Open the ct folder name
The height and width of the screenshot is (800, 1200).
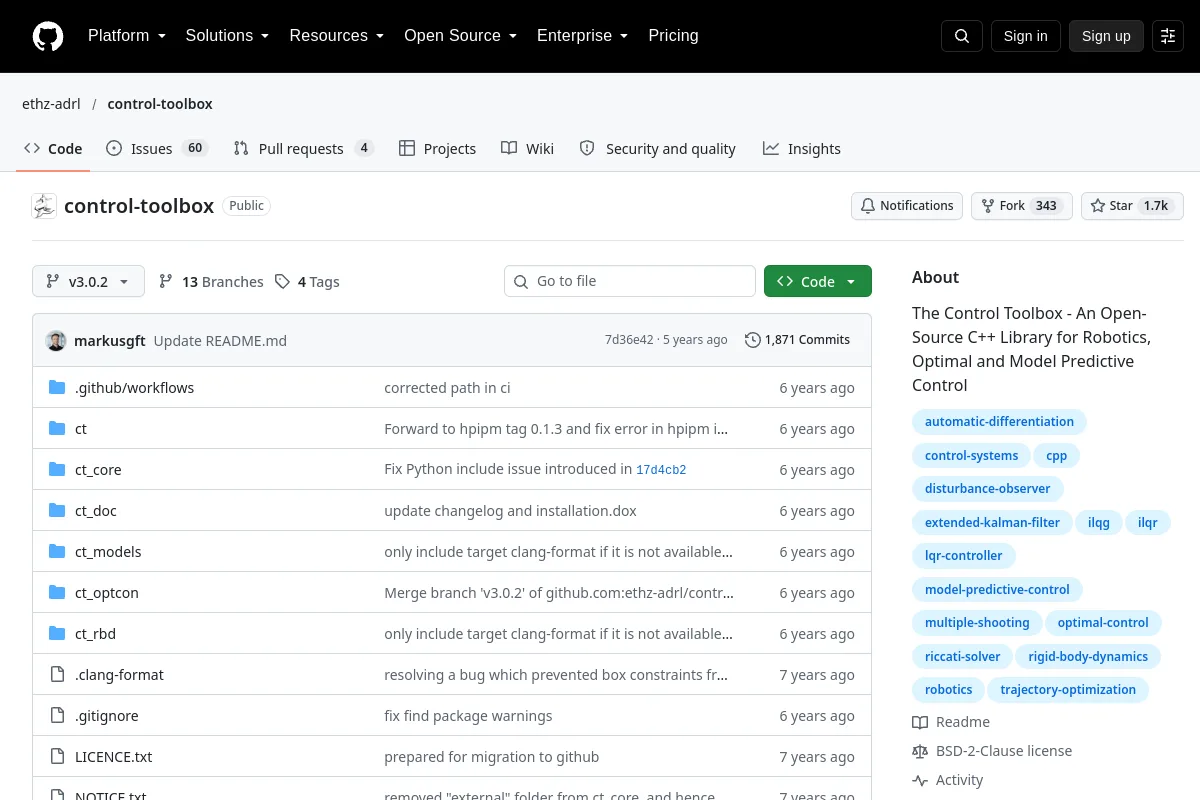[81, 428]
